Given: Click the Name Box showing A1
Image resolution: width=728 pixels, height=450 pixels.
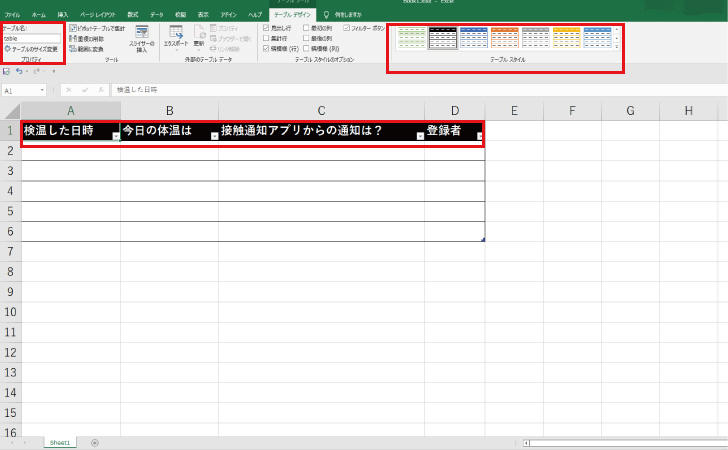Looking at the screenshot, I should 20,91.
